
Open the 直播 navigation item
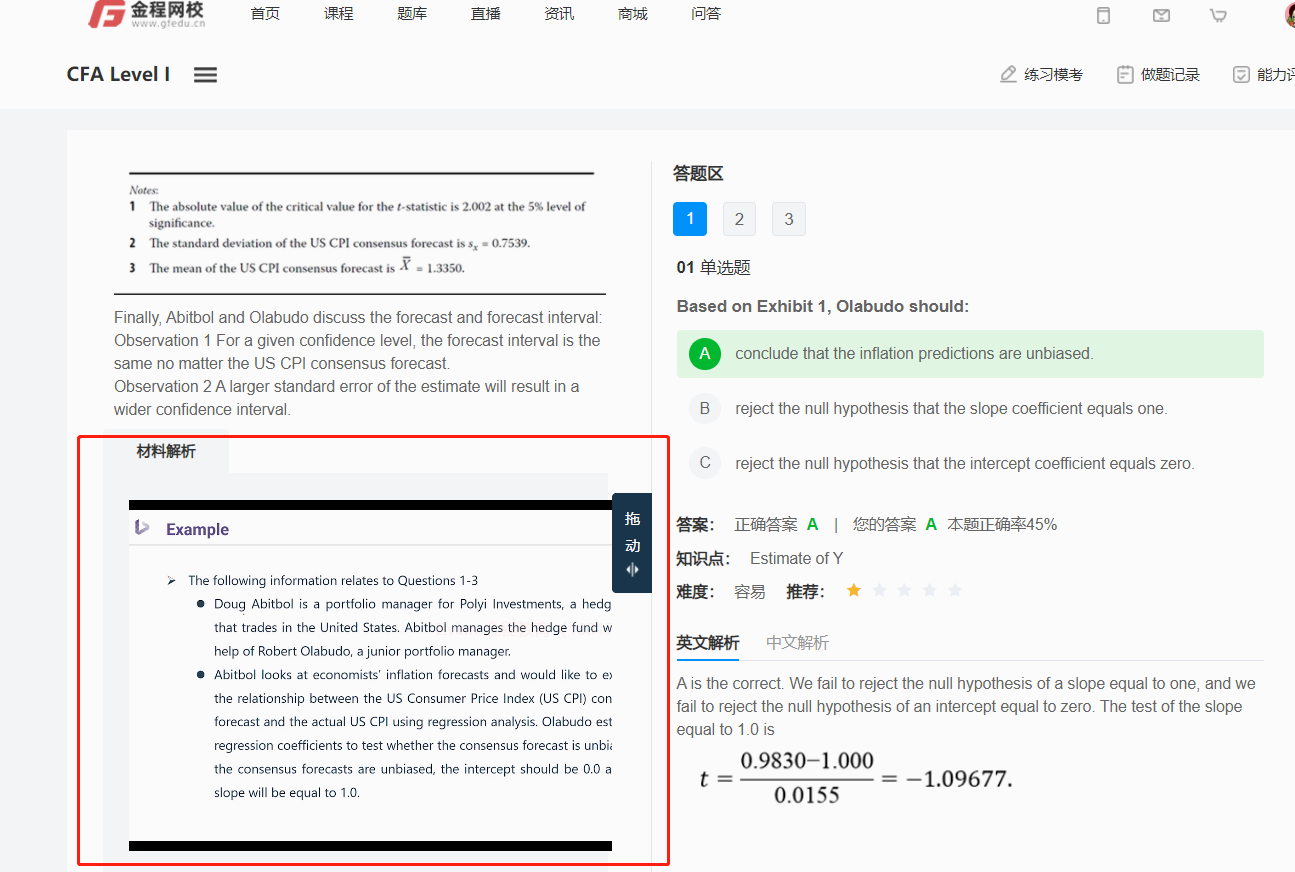click(x=486, y=14)
